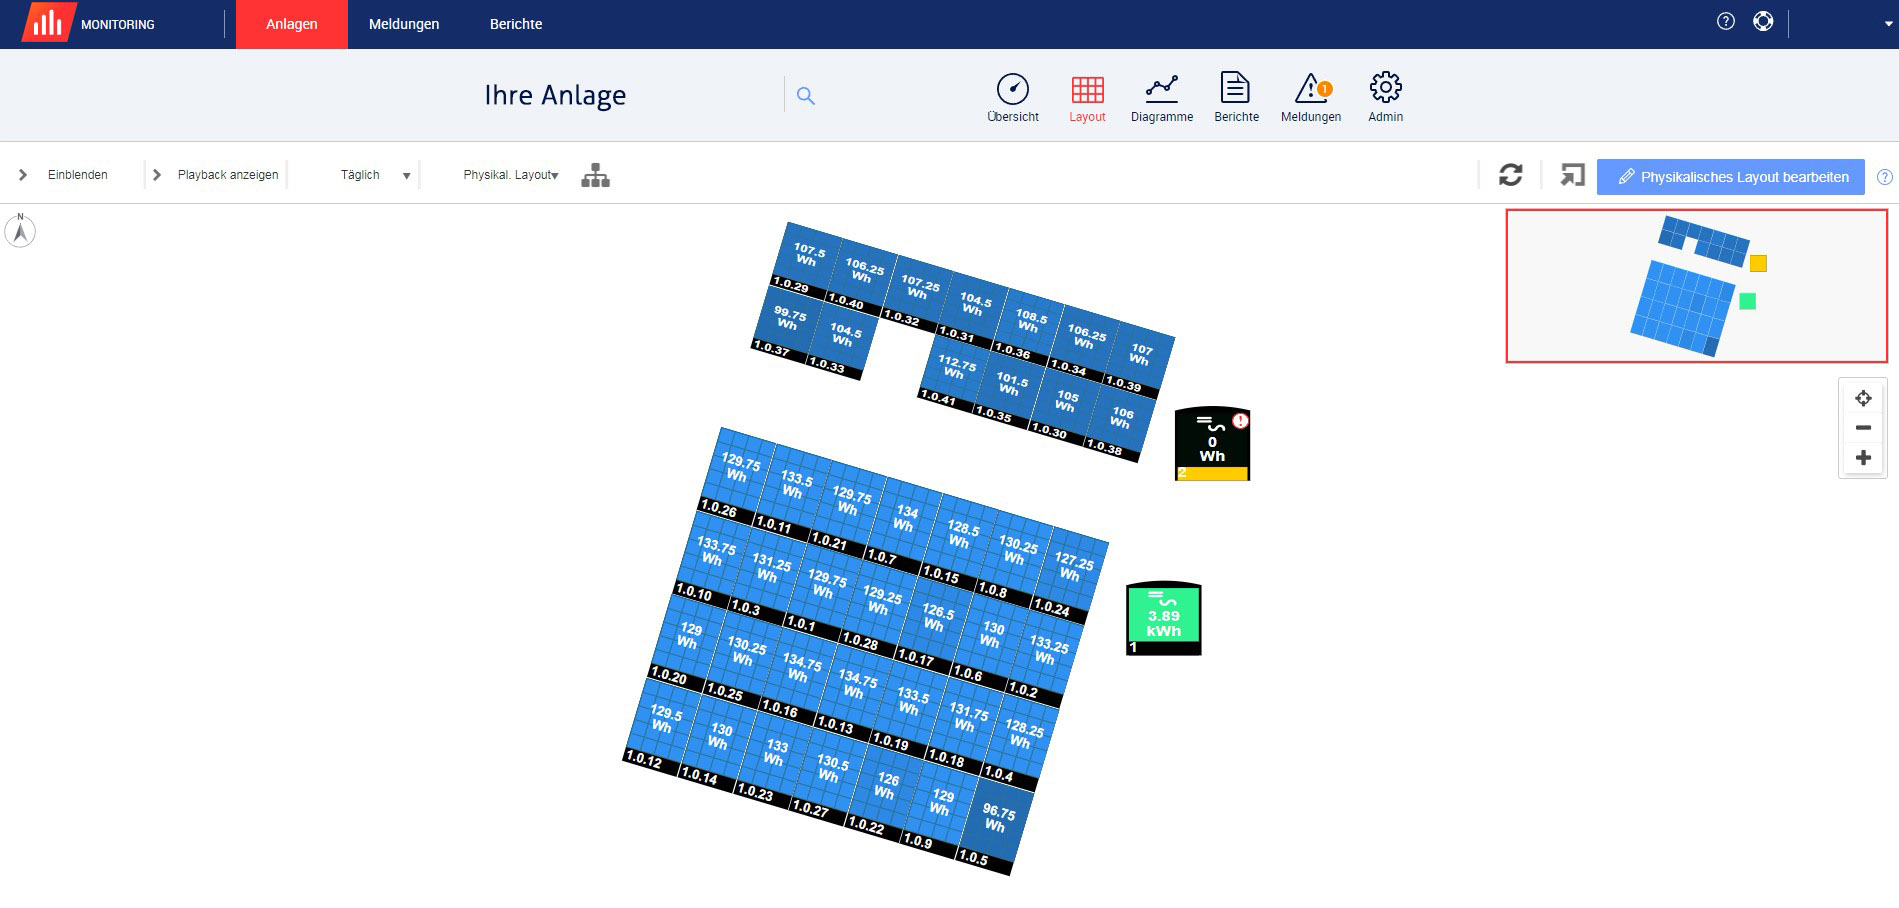
Task: Click the search magnifier icon
Action: [x=806, y=96]
